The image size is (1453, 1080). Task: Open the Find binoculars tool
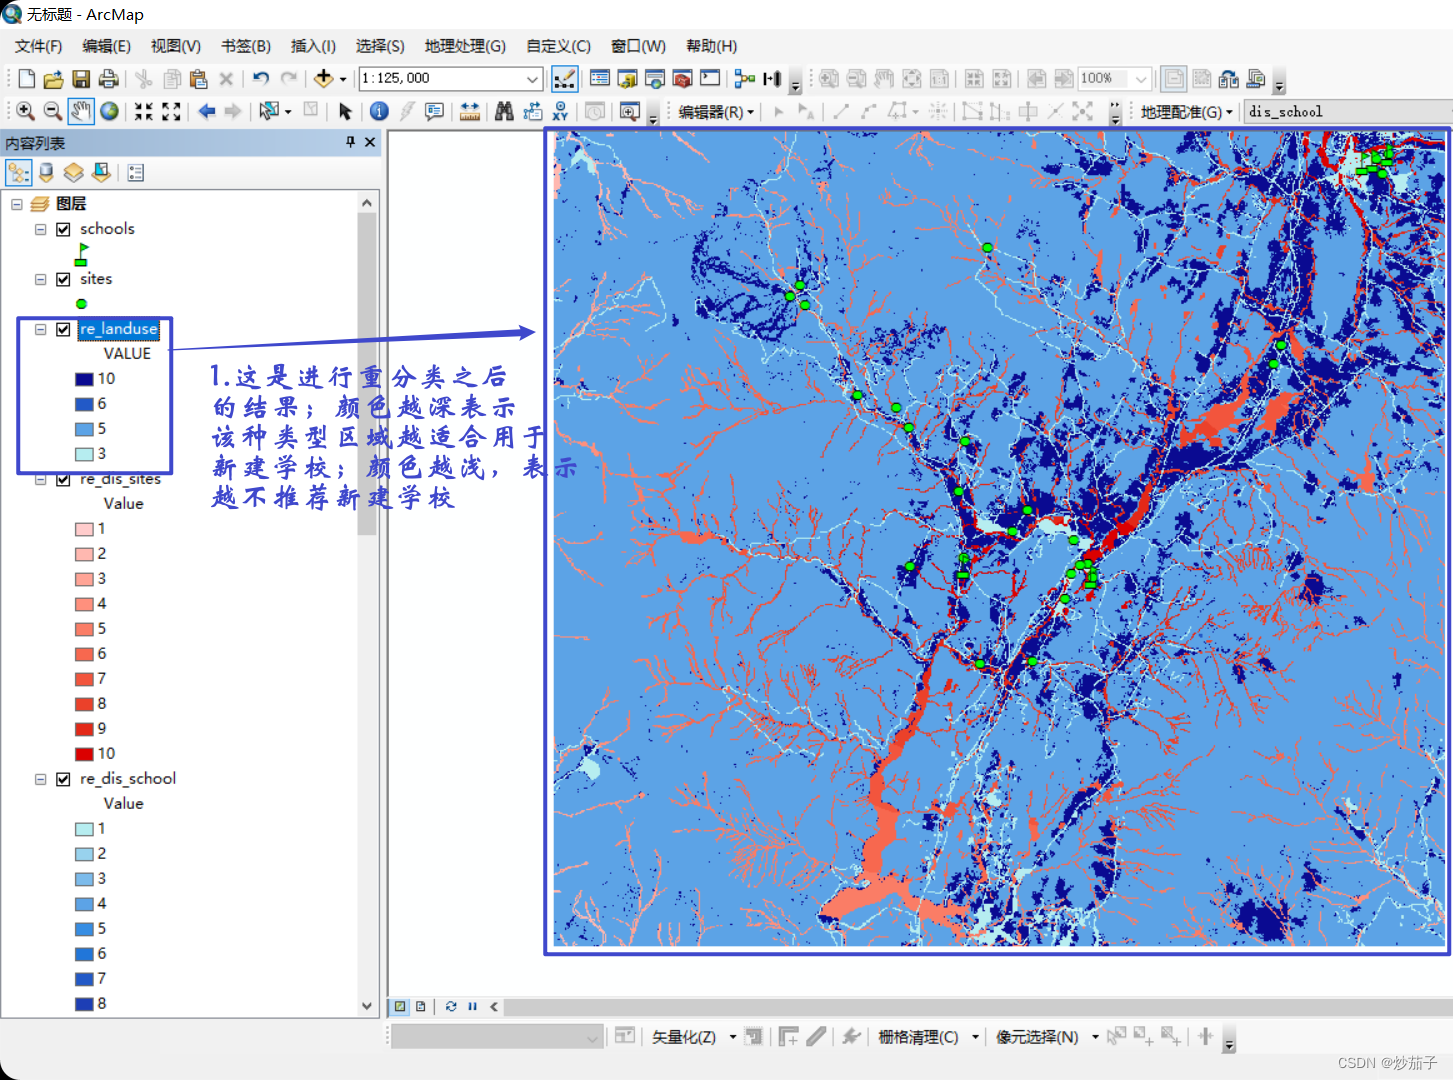(504, 111)
